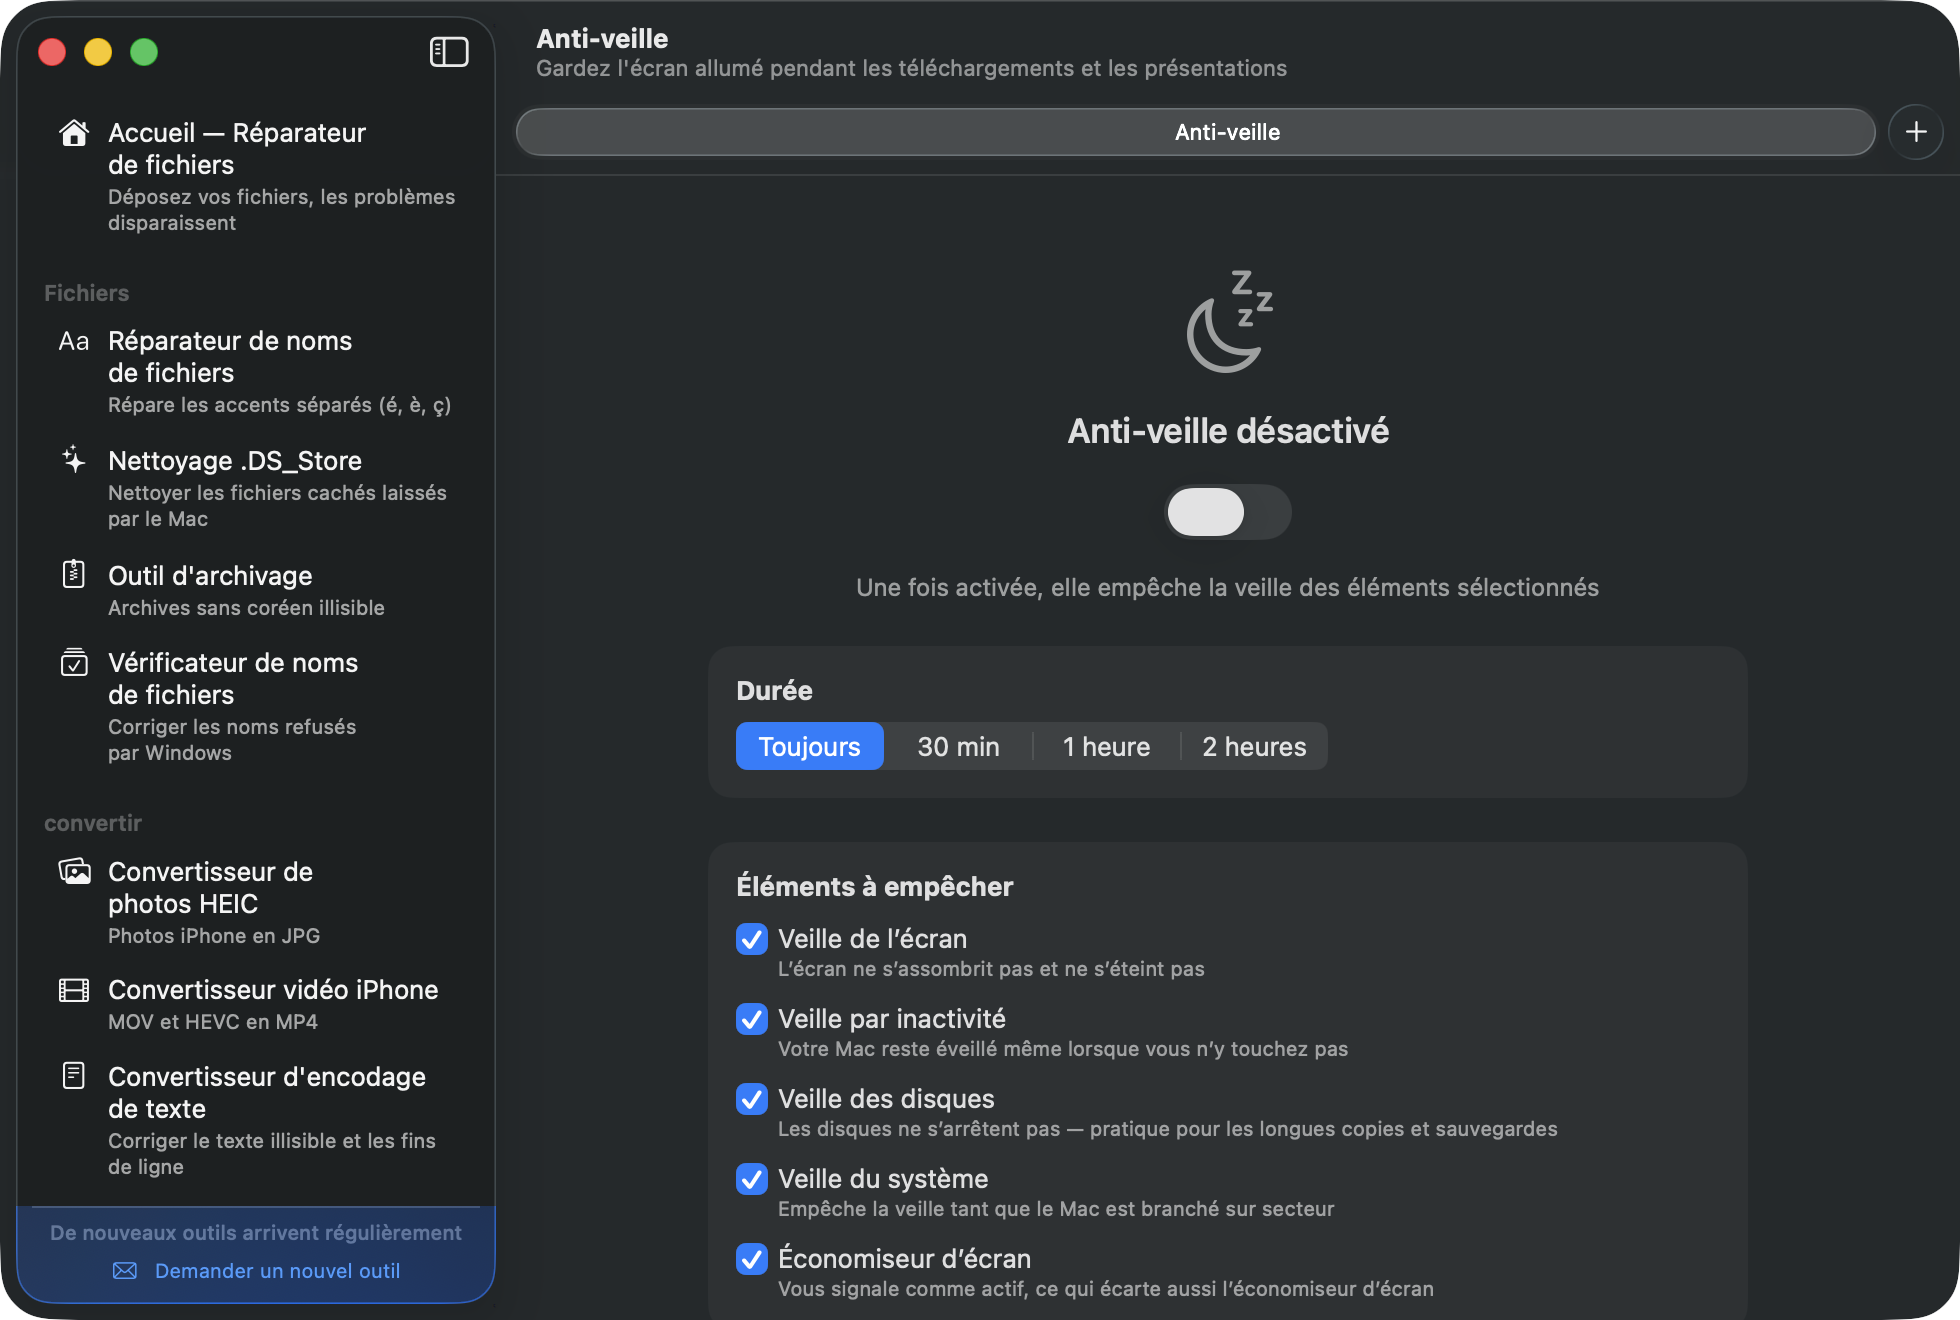Click the document icon for Convertisseur d'encodage

coord(74,1075)
